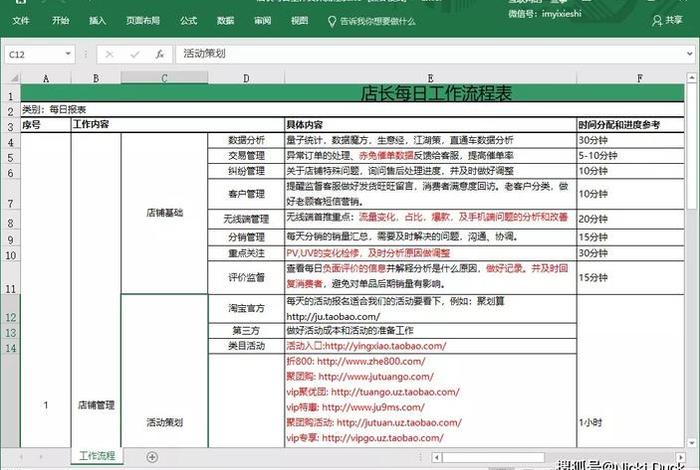Select column A header
The height and width of the screenshot is (470, 700).
(x=46, y=78)
